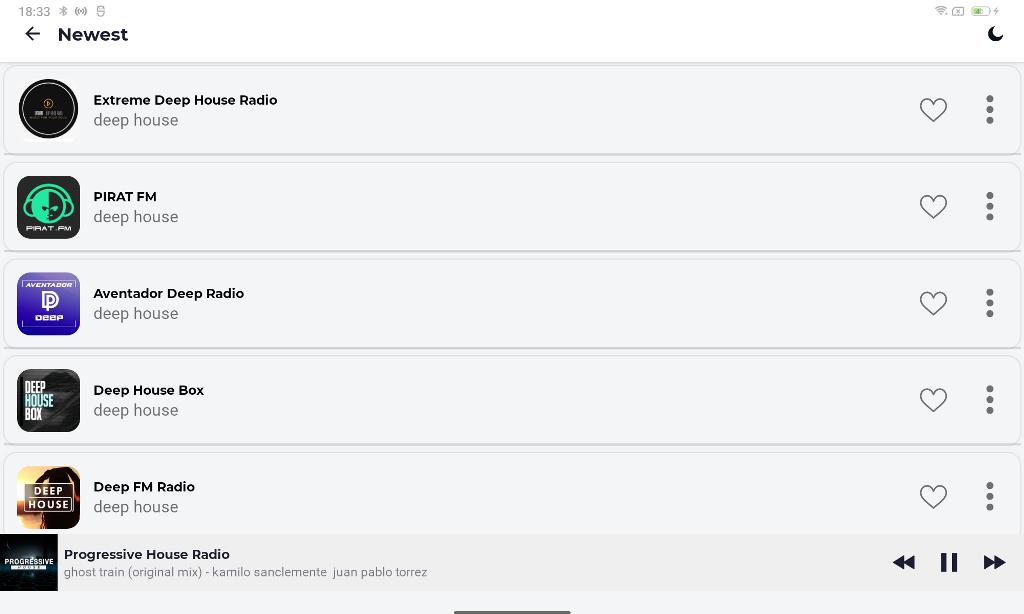Image resolution: width=1024 pixels, height=614 pixels.
Task: Open the PIRAT FM station logo
Action: tap(48, 207)
